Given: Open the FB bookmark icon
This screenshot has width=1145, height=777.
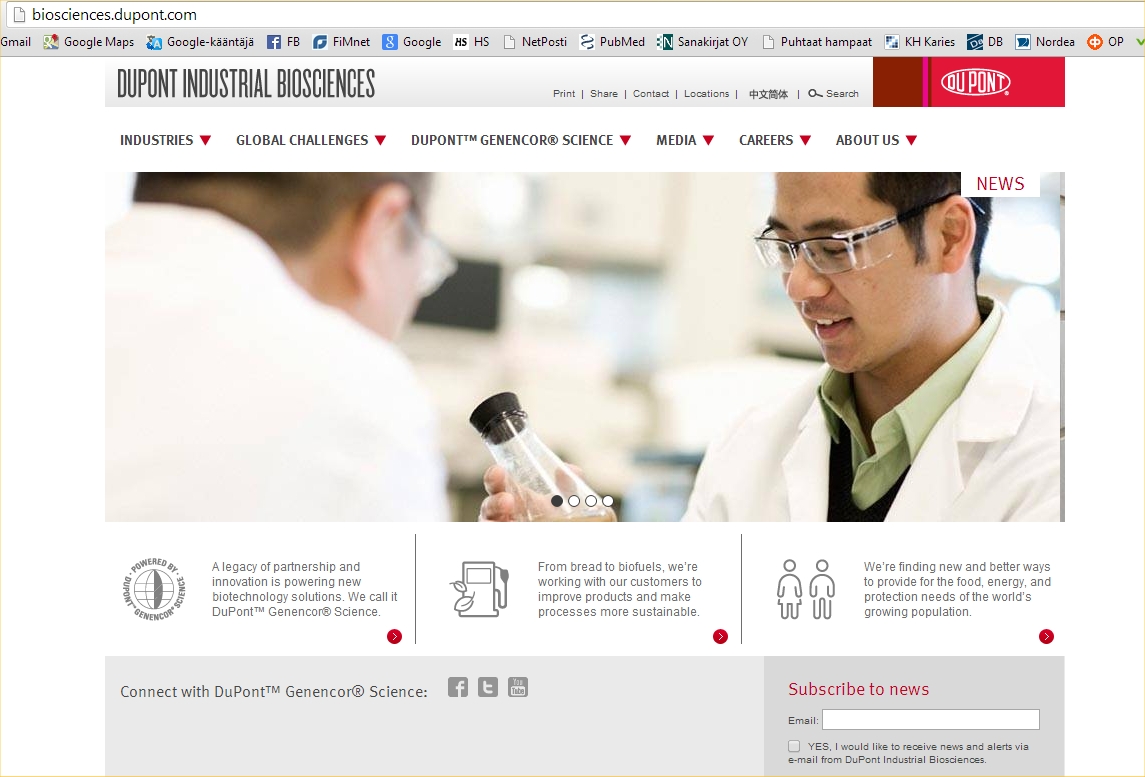Looking at the screenshot, I should (x=274, y=42).
